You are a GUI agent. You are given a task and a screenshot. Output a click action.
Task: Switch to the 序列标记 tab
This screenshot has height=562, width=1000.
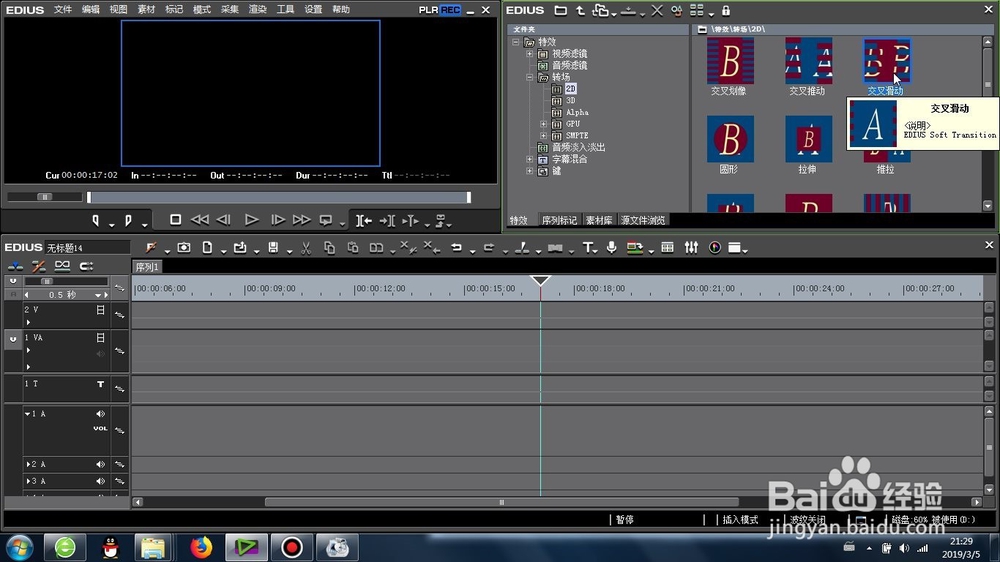pyautogui.click(x=559, y=220)
